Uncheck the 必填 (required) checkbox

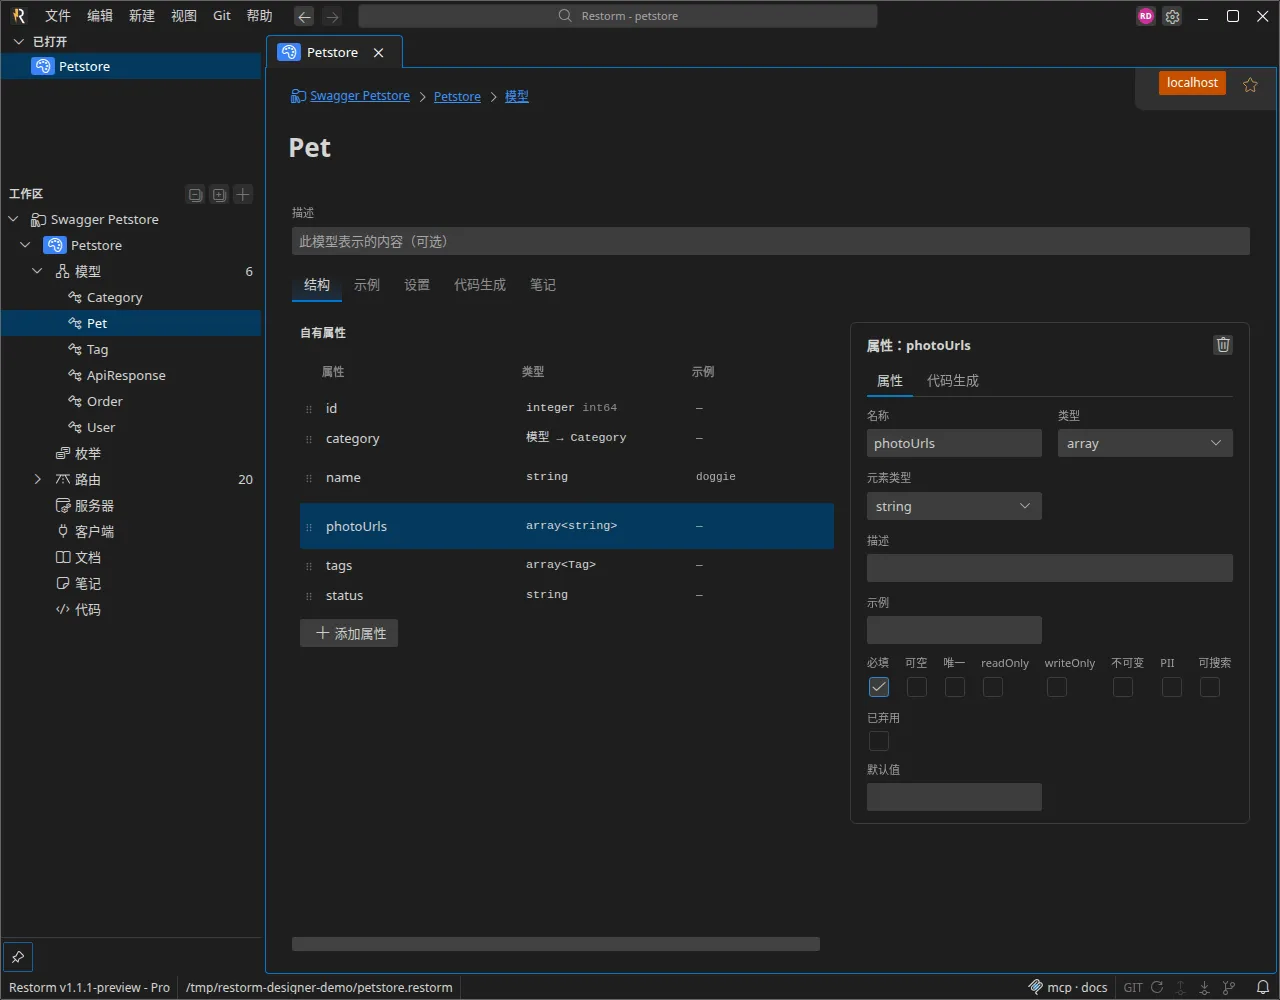coord(878,687)
